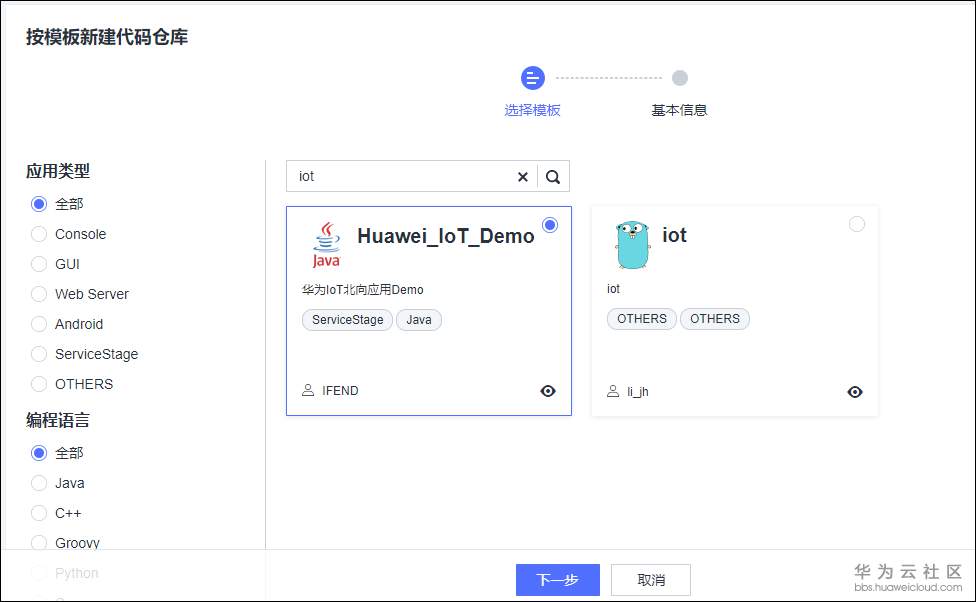
Task: Select 全部 under 编程语言
Action: (x=39, y=453)
